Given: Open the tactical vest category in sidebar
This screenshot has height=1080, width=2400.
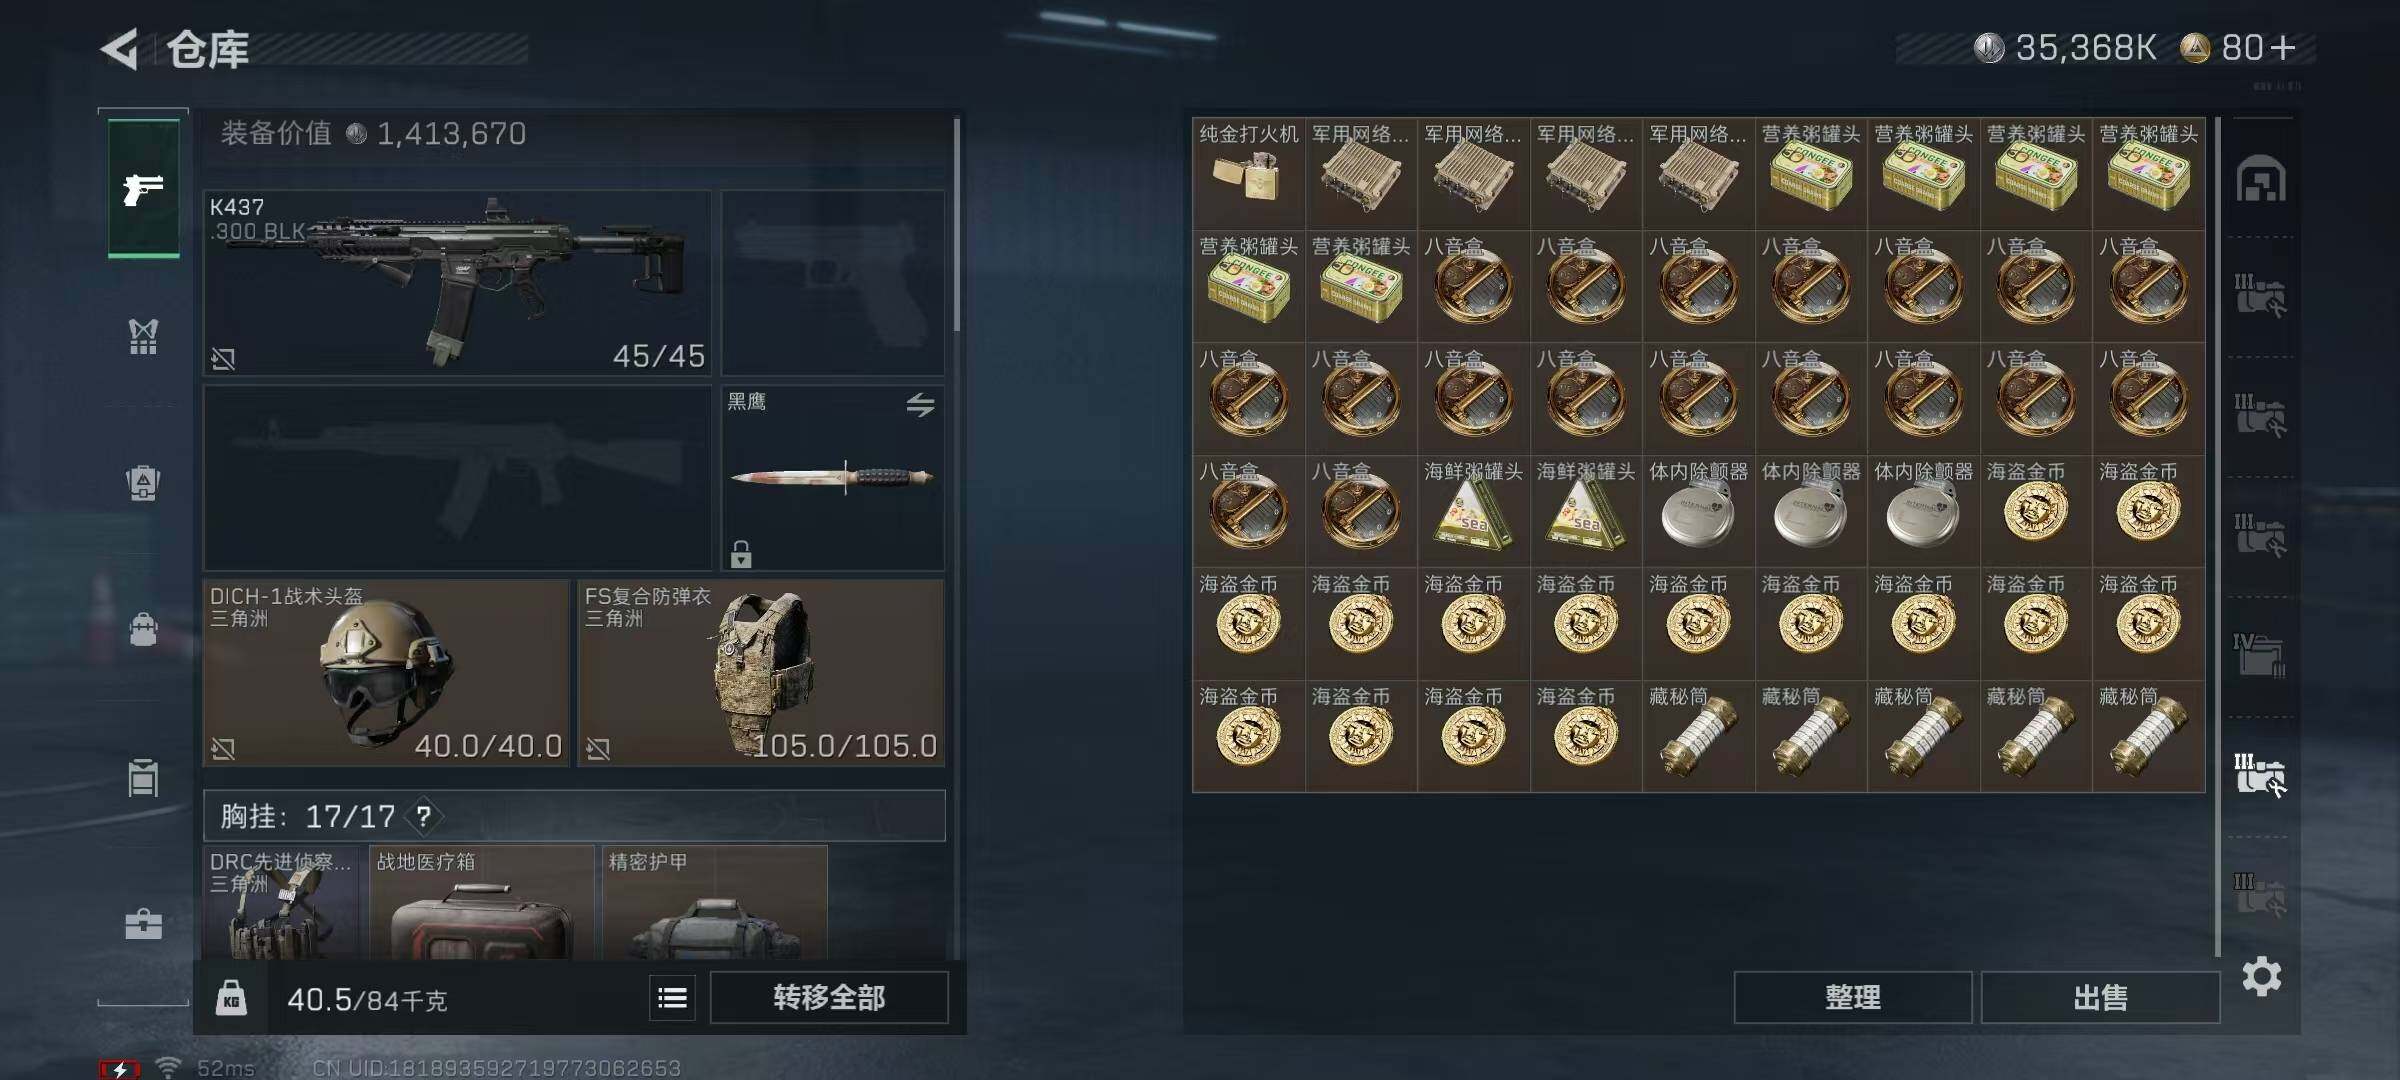Looking at the screenshot, I should pos(143,337).
